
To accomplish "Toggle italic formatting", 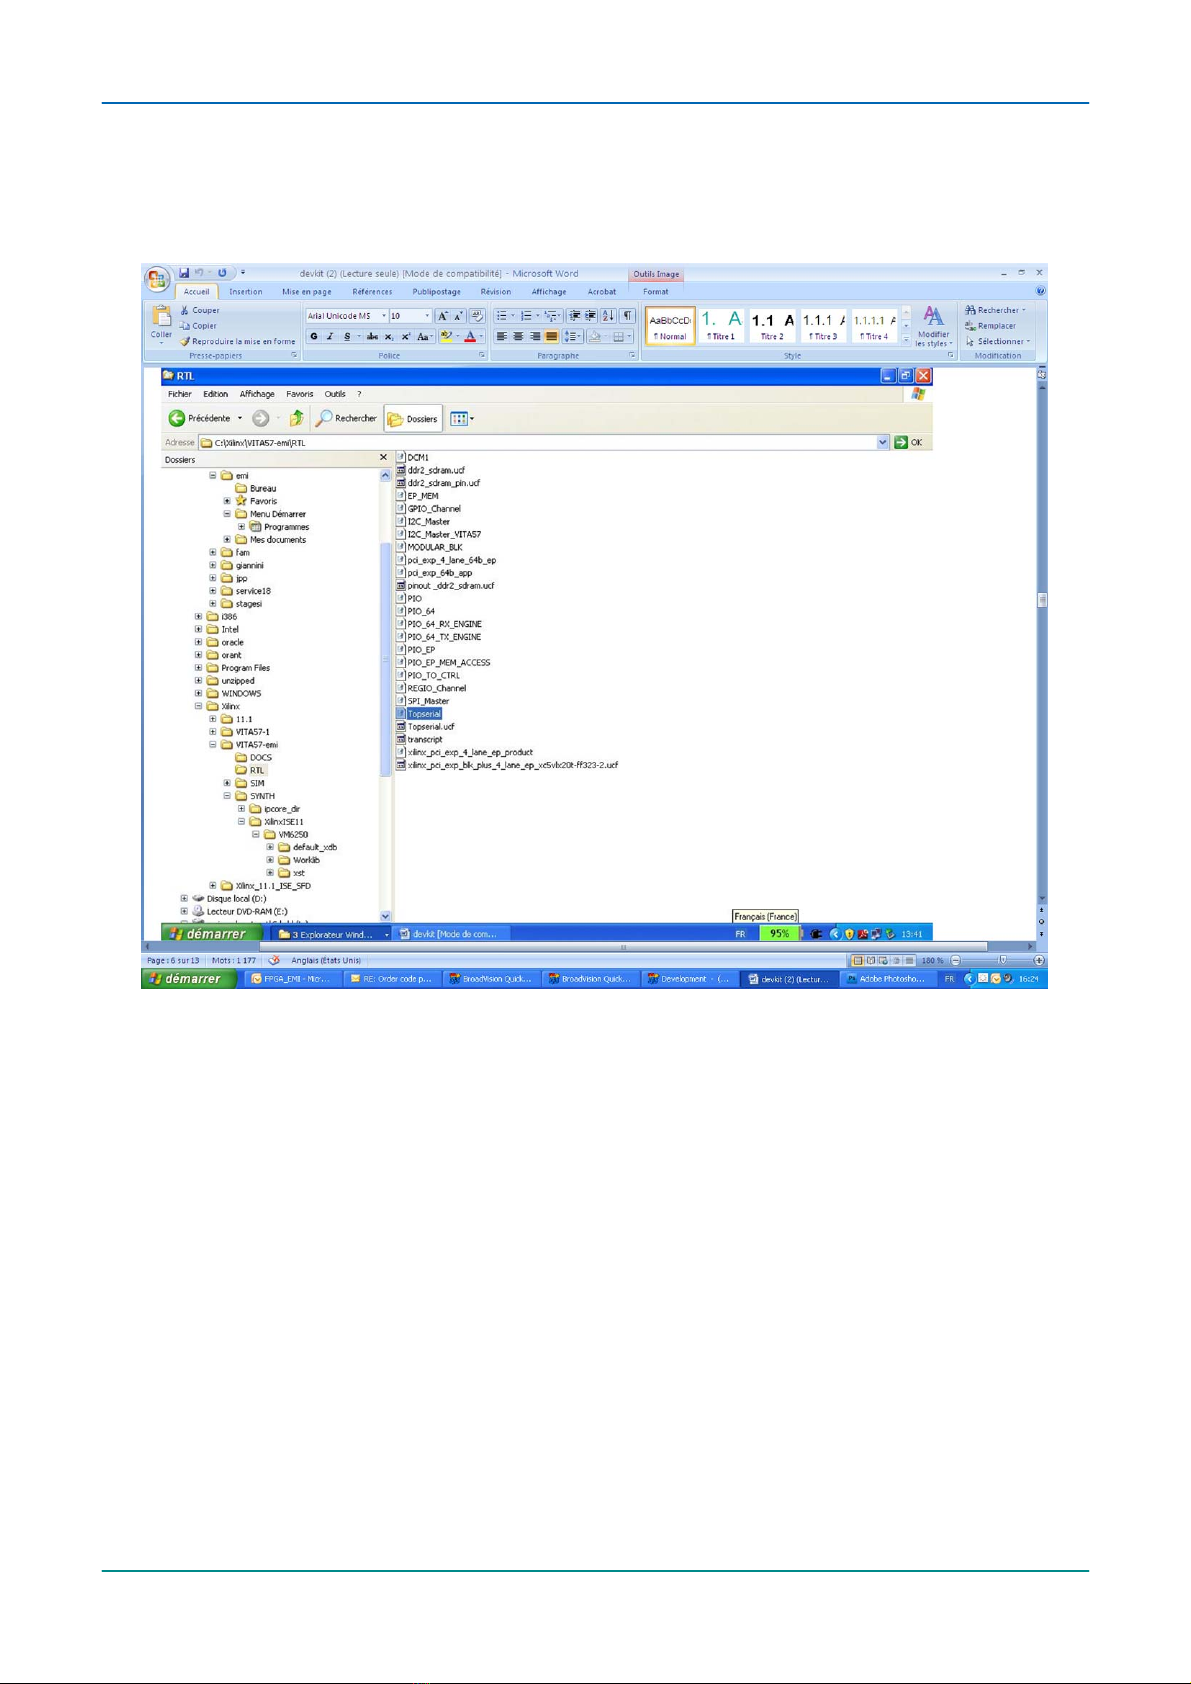I will pos(330,337).
